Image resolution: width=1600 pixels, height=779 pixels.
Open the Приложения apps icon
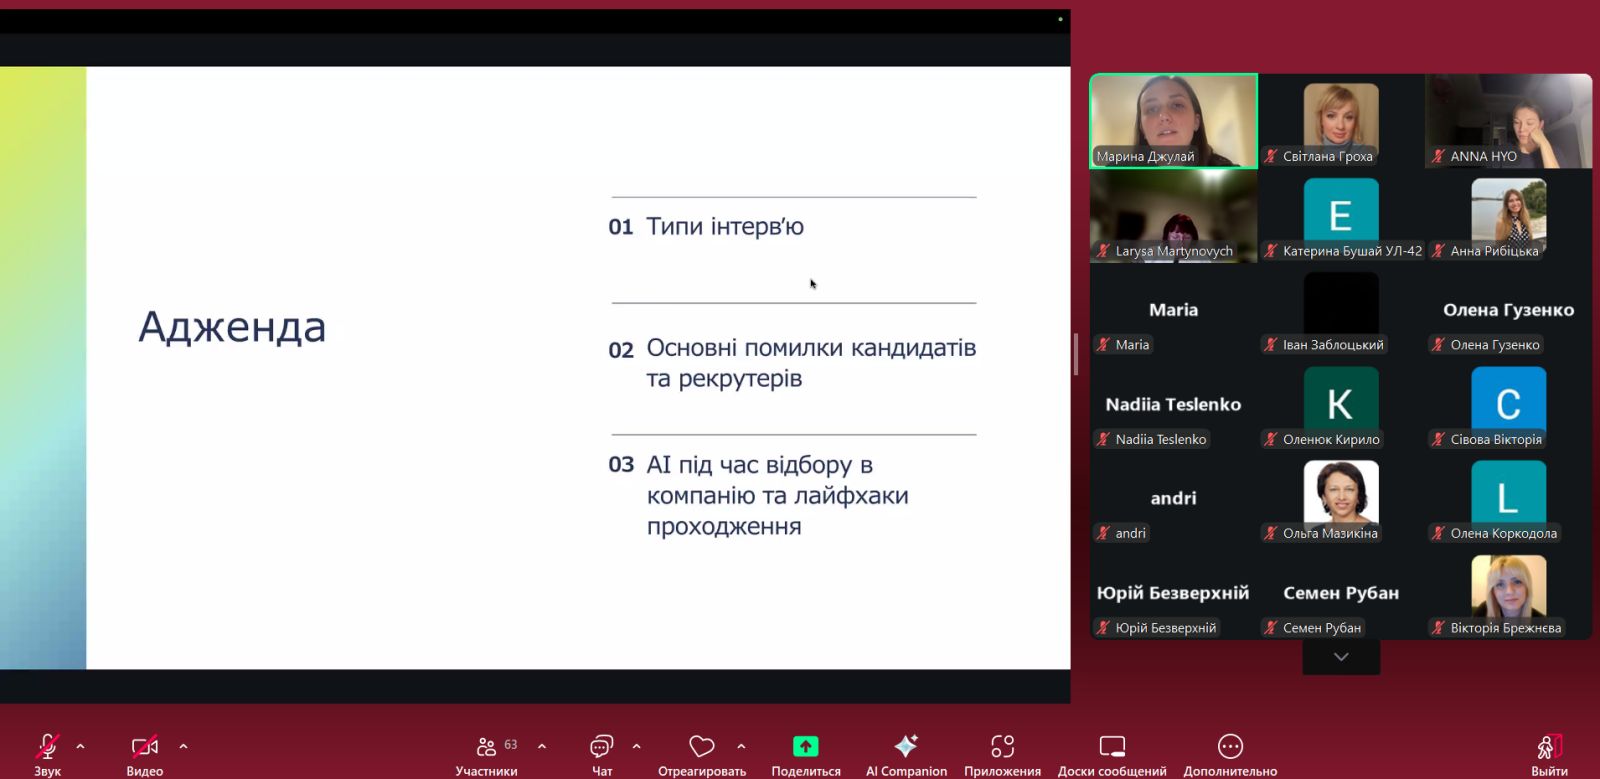[x=1002, y=747]
